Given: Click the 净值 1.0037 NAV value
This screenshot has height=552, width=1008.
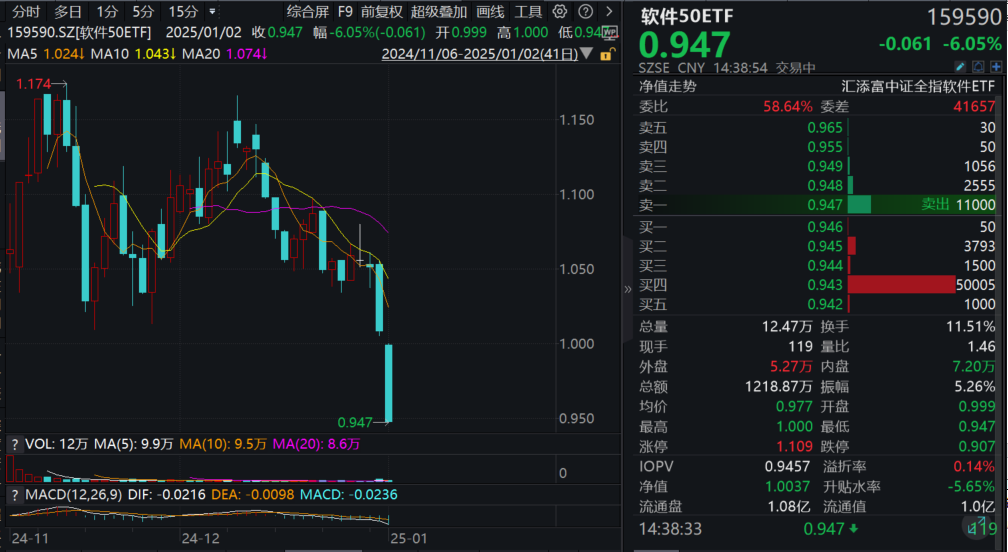Looking at the screenshot, I should click(788, 486).
